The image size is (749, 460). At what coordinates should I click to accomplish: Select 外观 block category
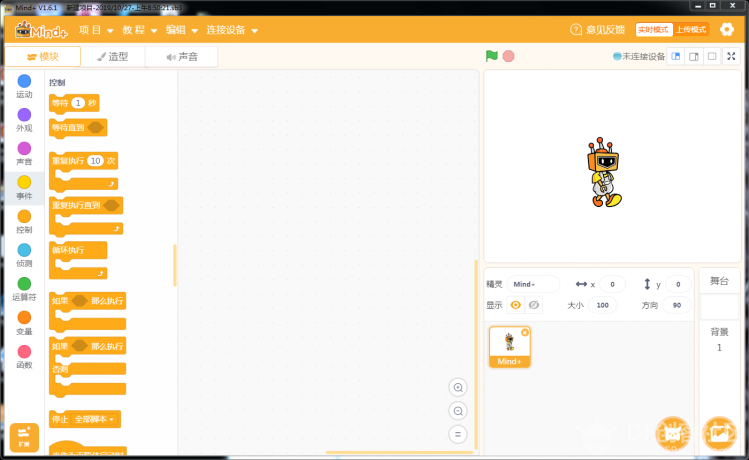click(24, 120)
